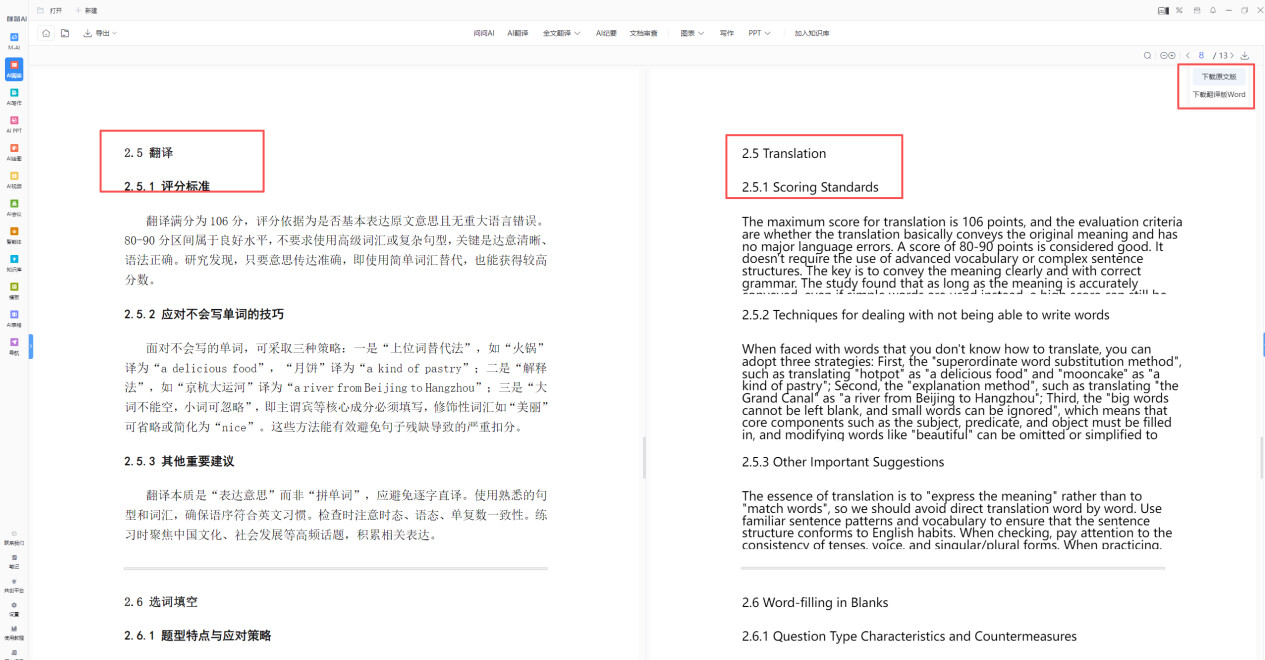Open the M-AI sidebar item
This screenshot has width=1265, height=660.
(x=14, y=40)
